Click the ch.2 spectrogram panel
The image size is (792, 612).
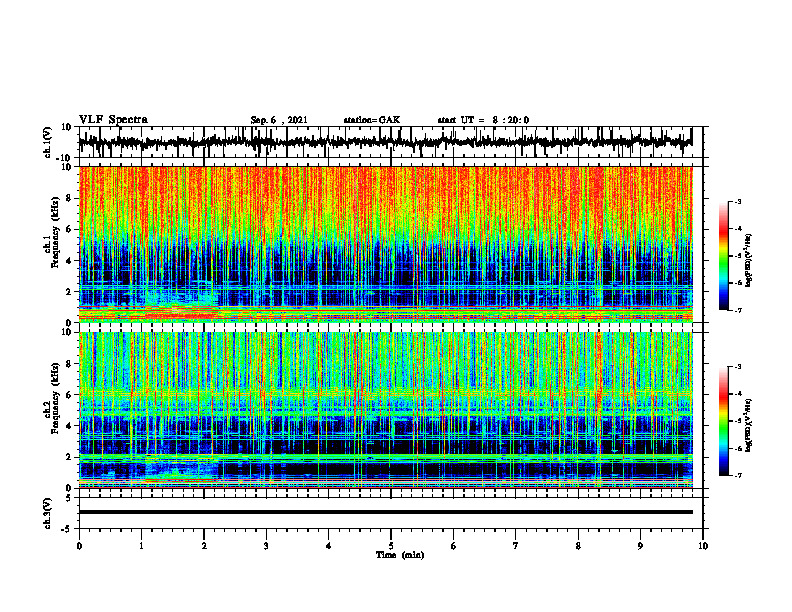pos(386,410)
